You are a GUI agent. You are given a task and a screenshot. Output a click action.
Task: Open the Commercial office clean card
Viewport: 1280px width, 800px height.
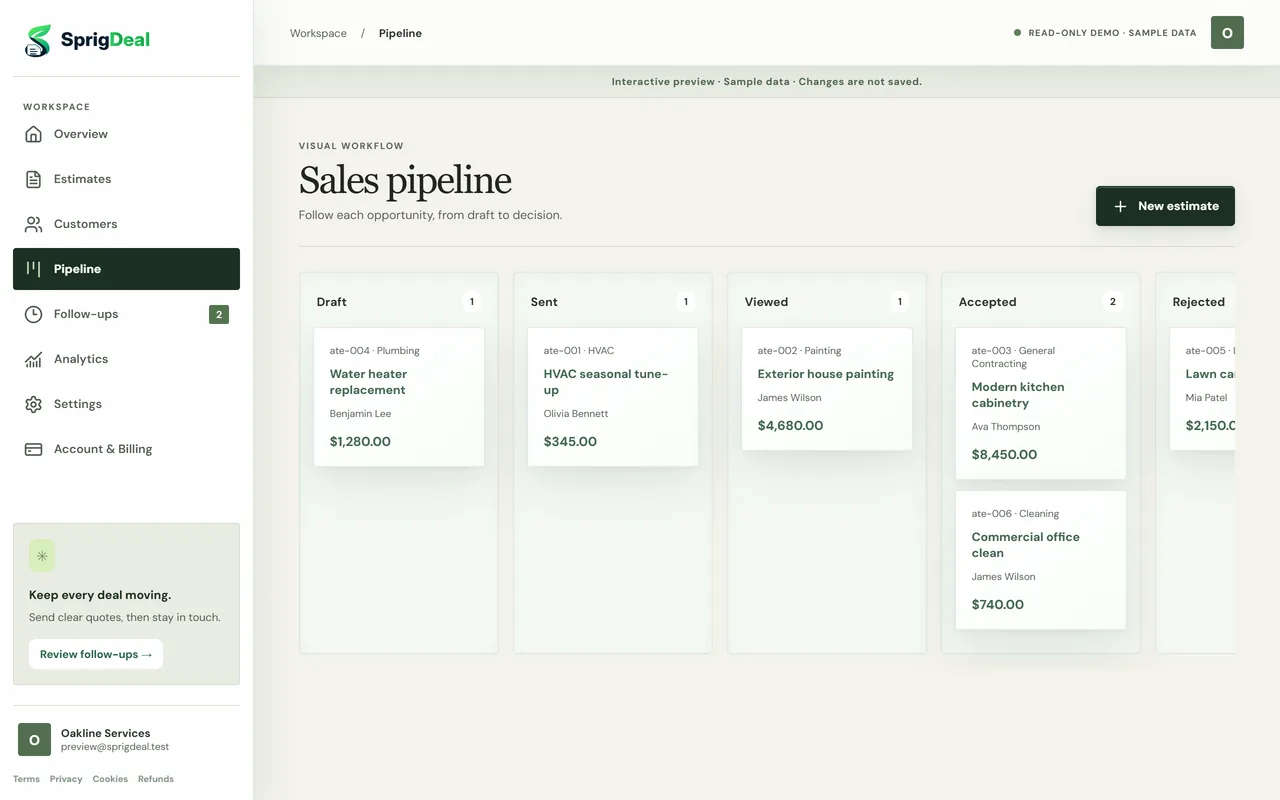click(1041, 560)
